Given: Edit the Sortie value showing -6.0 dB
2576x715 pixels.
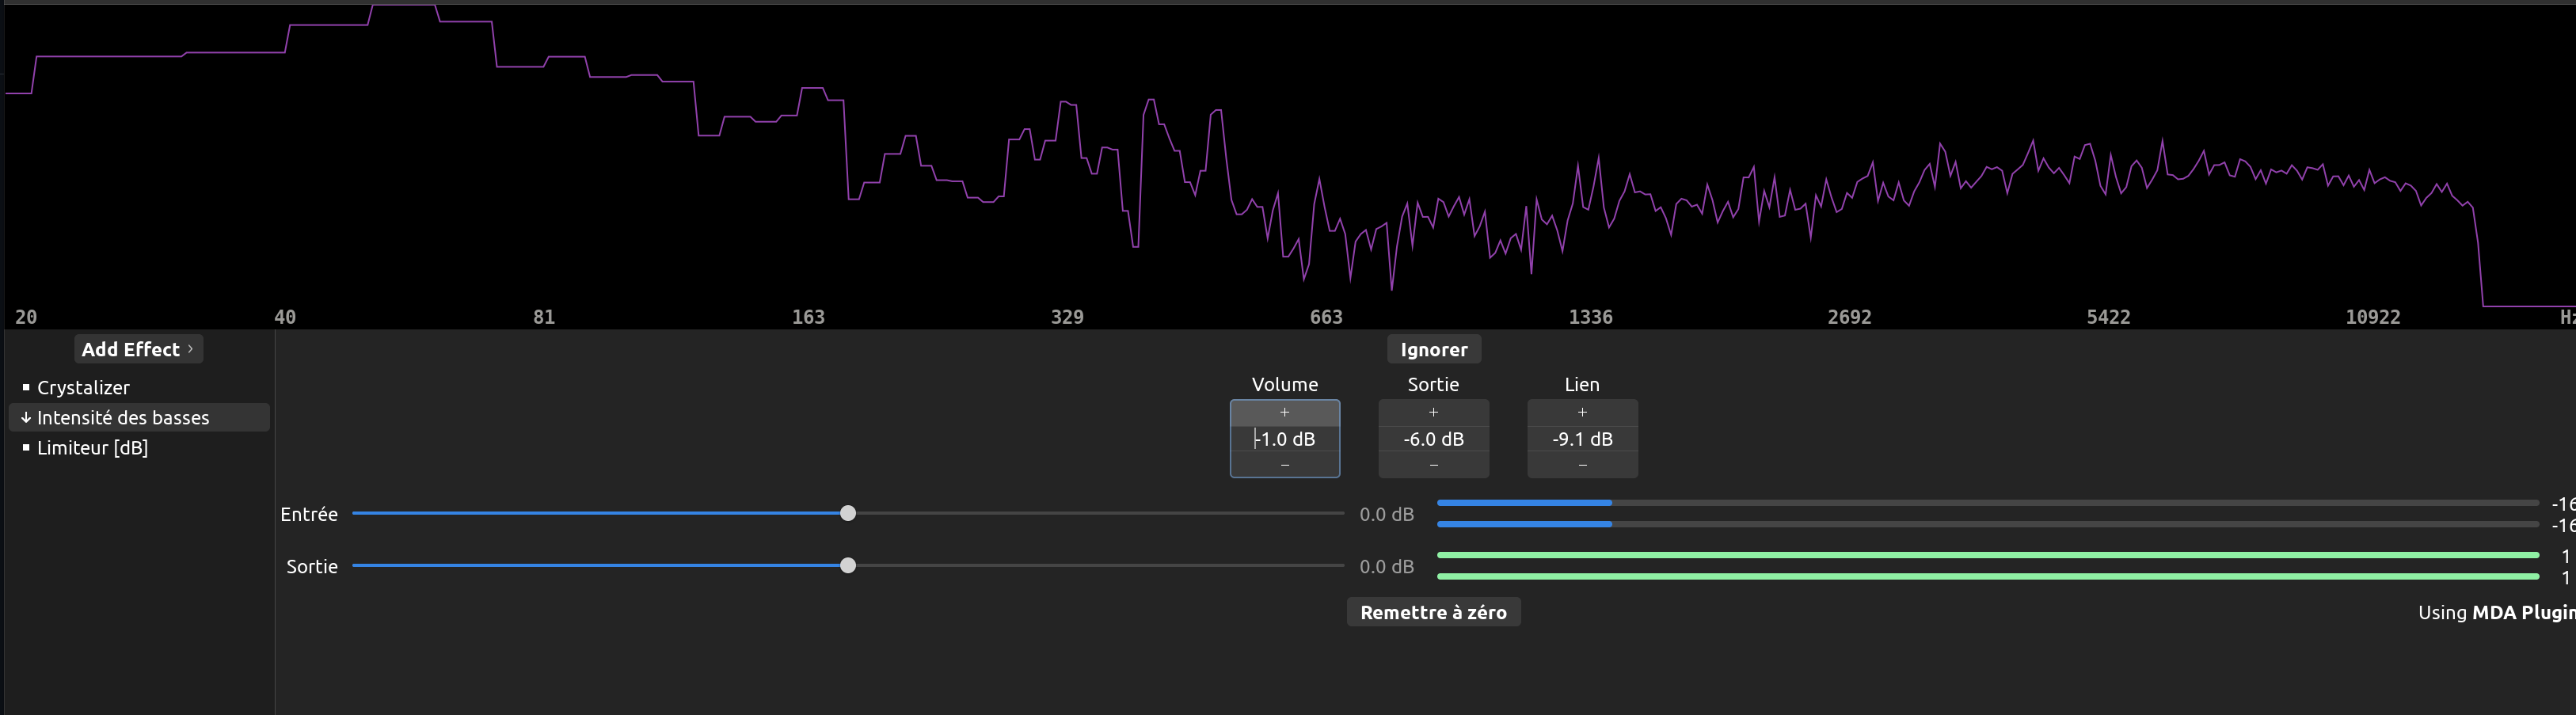Looking at the screenshot, I should (x=1433, y=438).
